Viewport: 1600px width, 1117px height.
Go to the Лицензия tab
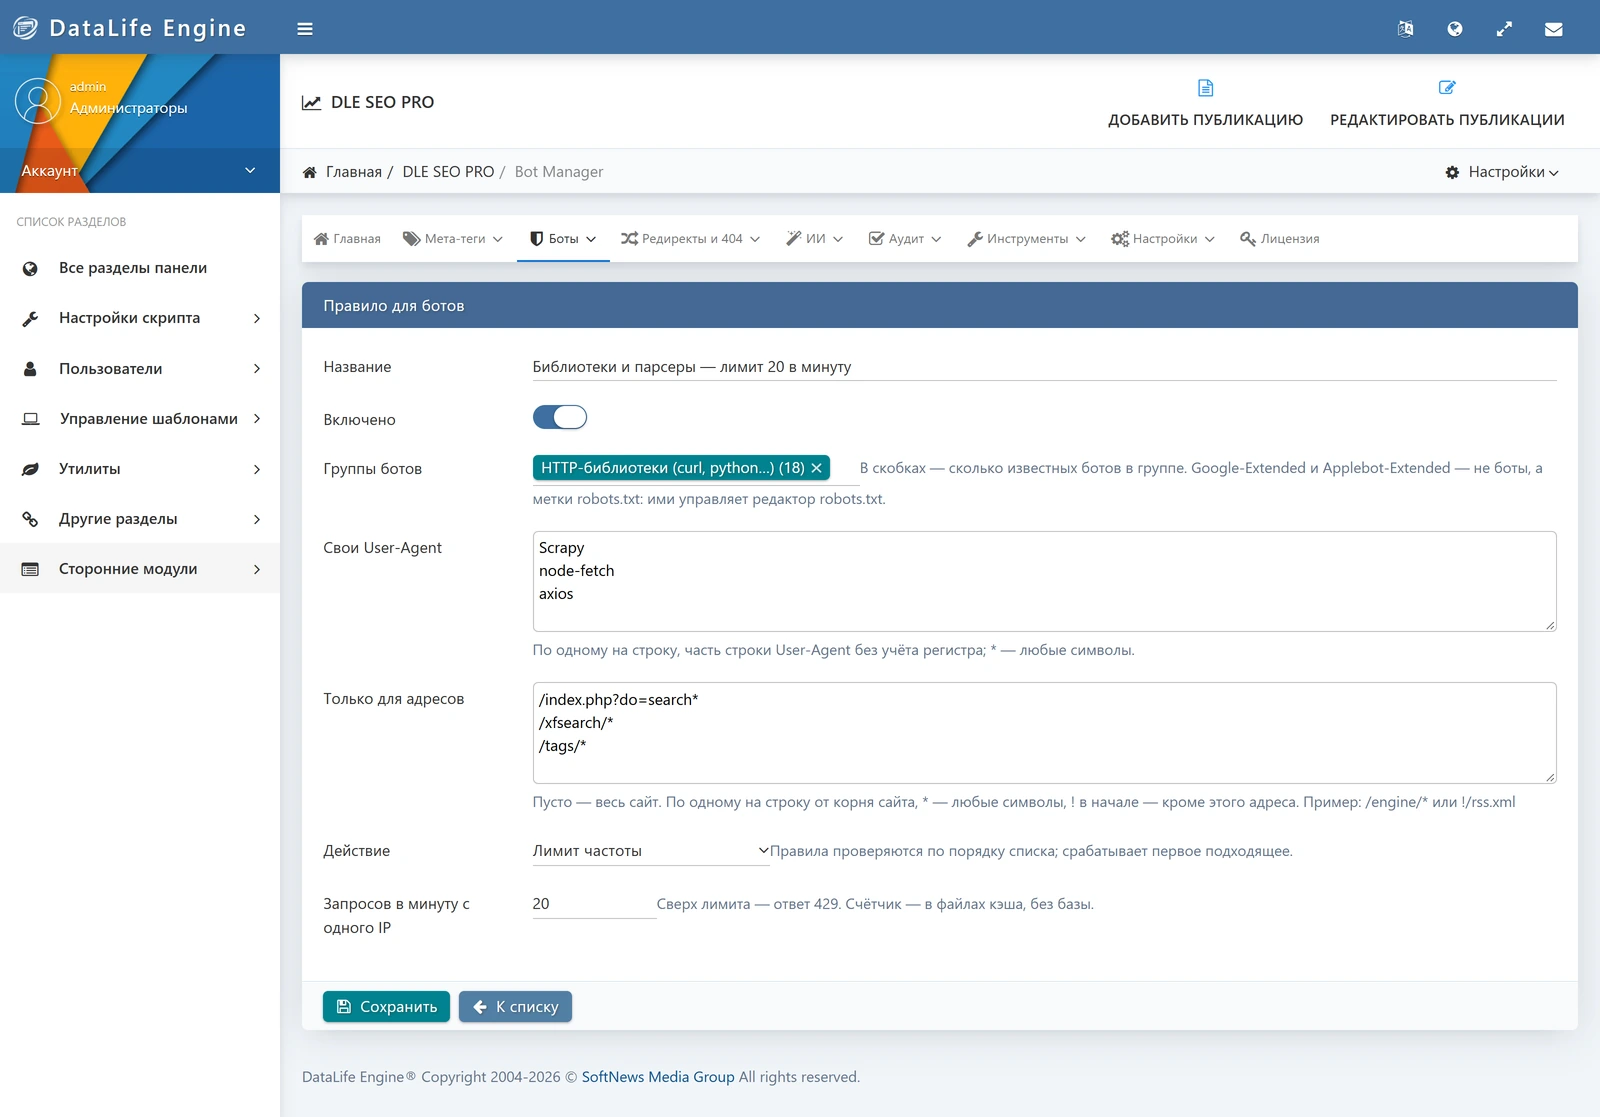(x=1279, y=239)
